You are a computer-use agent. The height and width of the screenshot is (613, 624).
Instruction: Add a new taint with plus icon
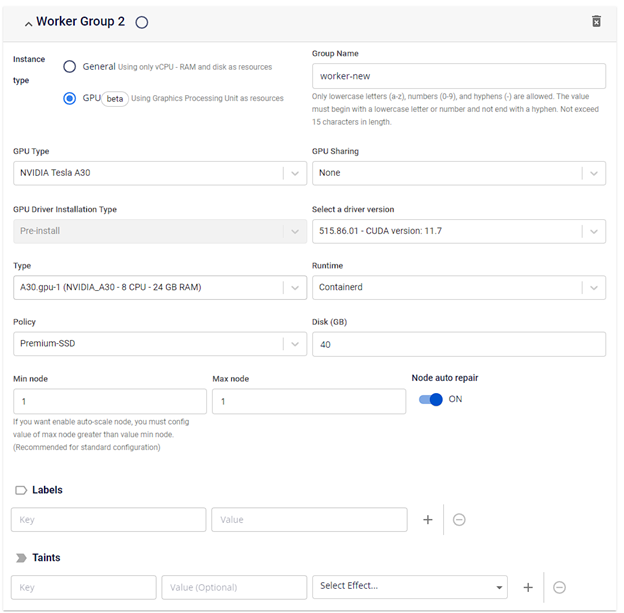[528, 587]
